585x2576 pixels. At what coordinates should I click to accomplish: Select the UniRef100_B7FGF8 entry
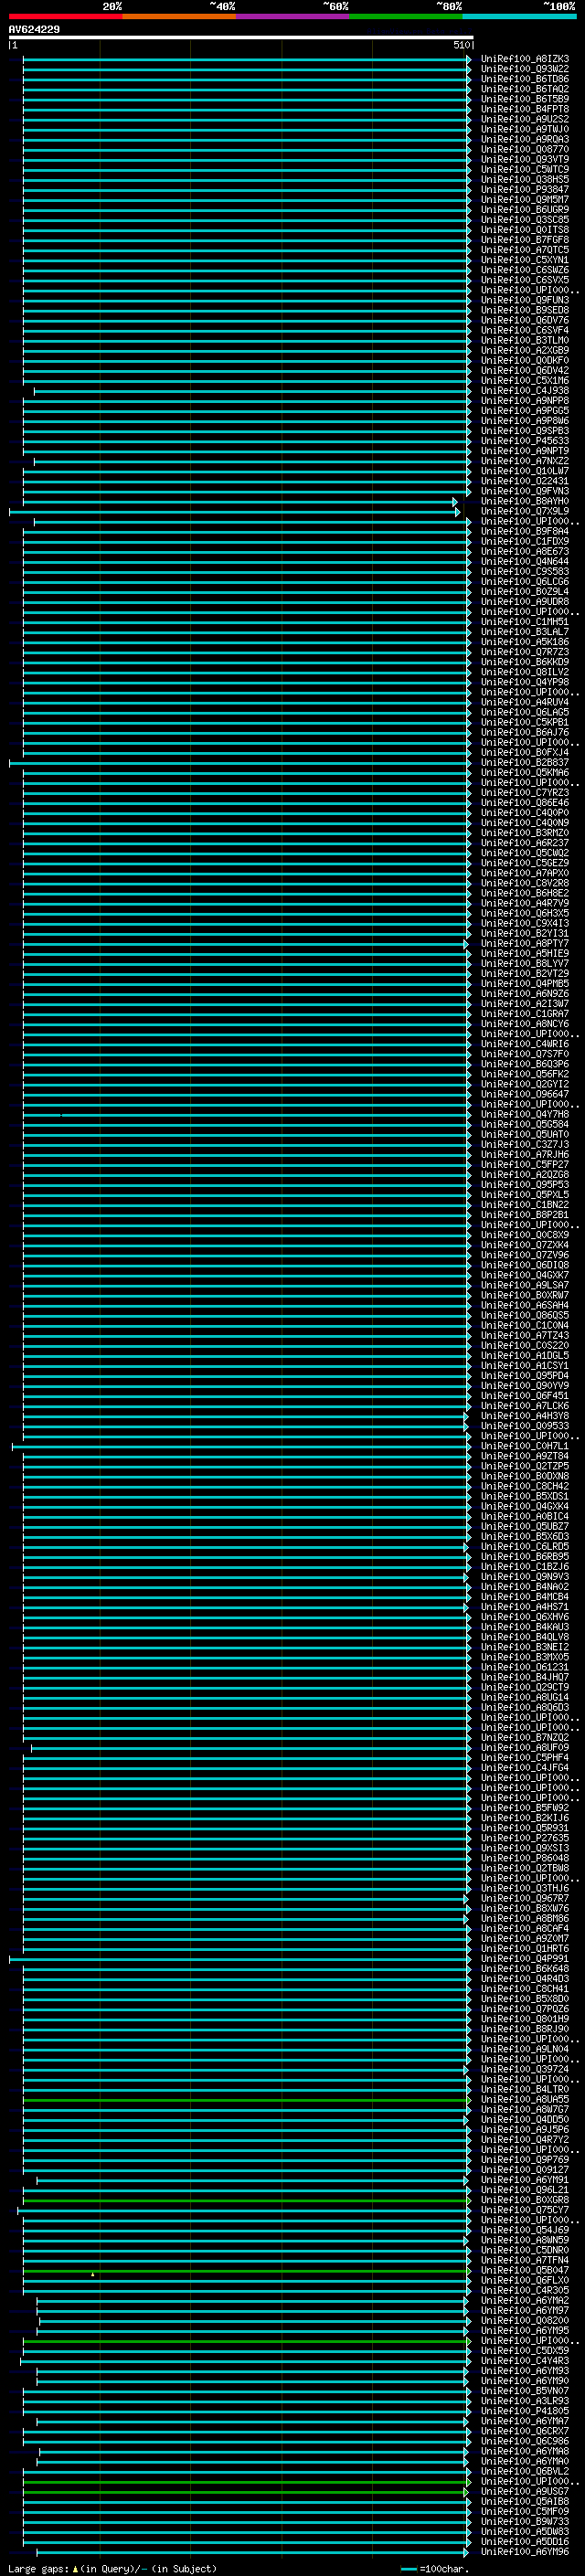525,240
